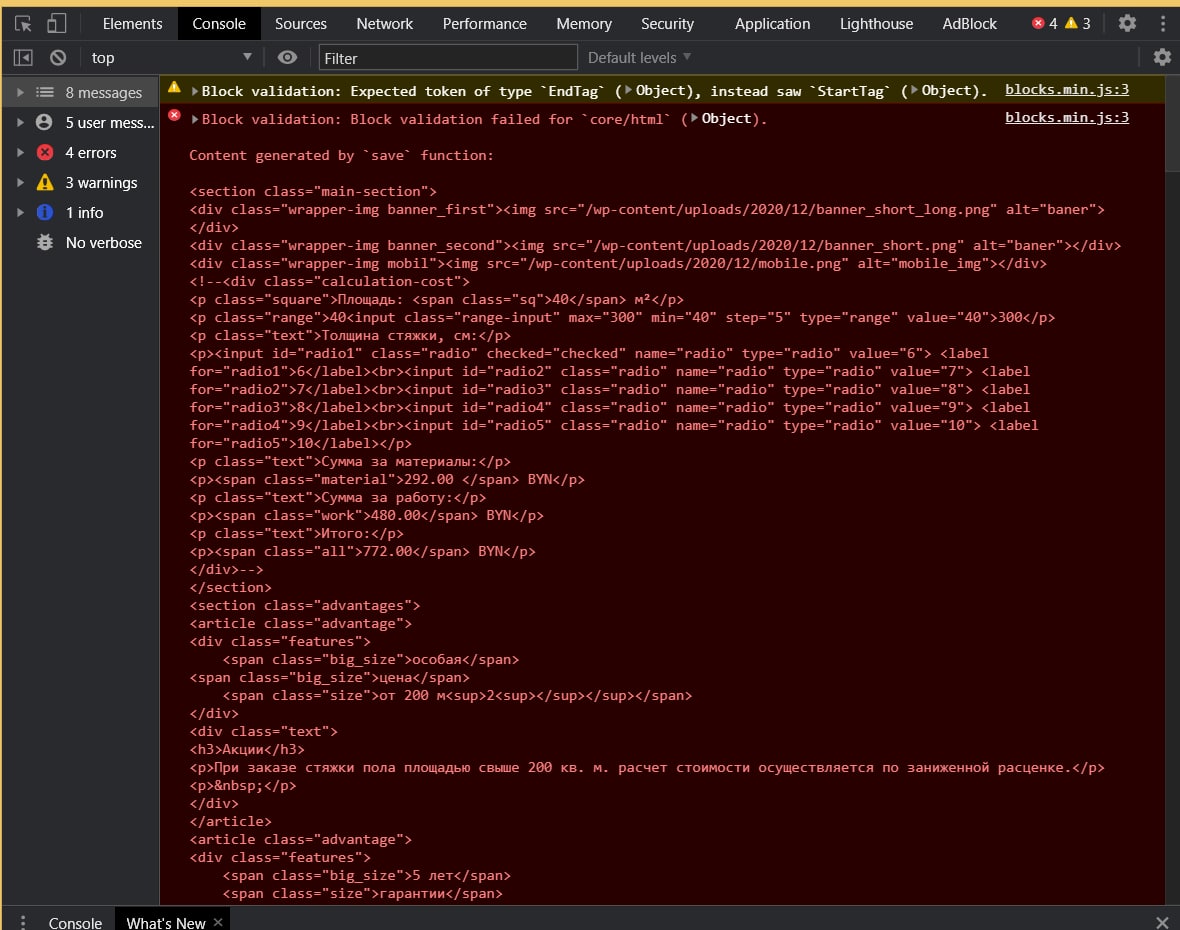Expand the StartTag Object in warning

915,90
